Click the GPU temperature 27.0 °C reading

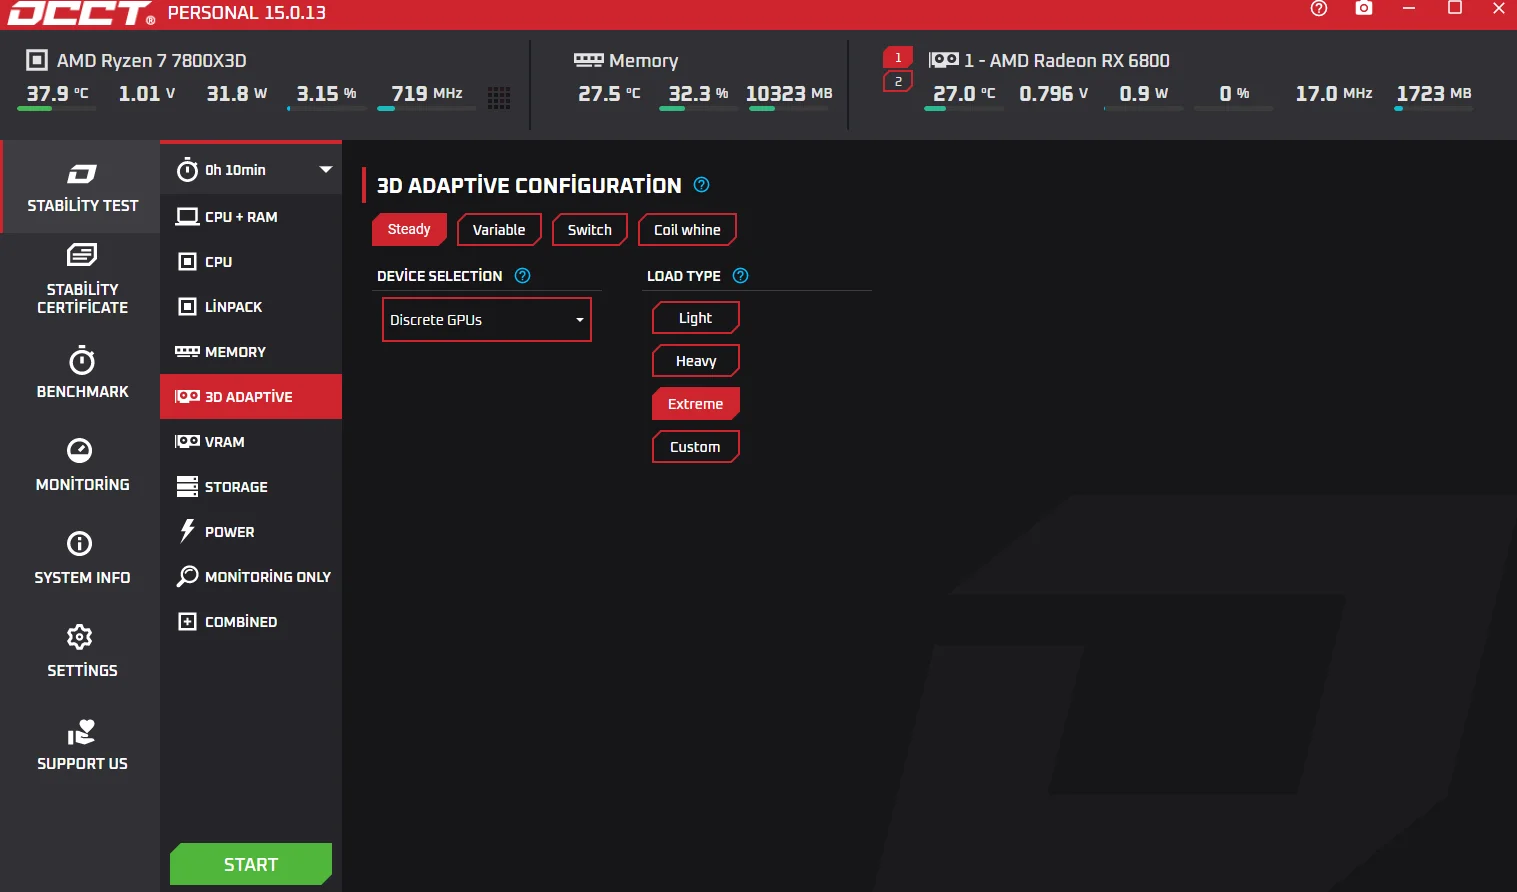pos(964,93)
